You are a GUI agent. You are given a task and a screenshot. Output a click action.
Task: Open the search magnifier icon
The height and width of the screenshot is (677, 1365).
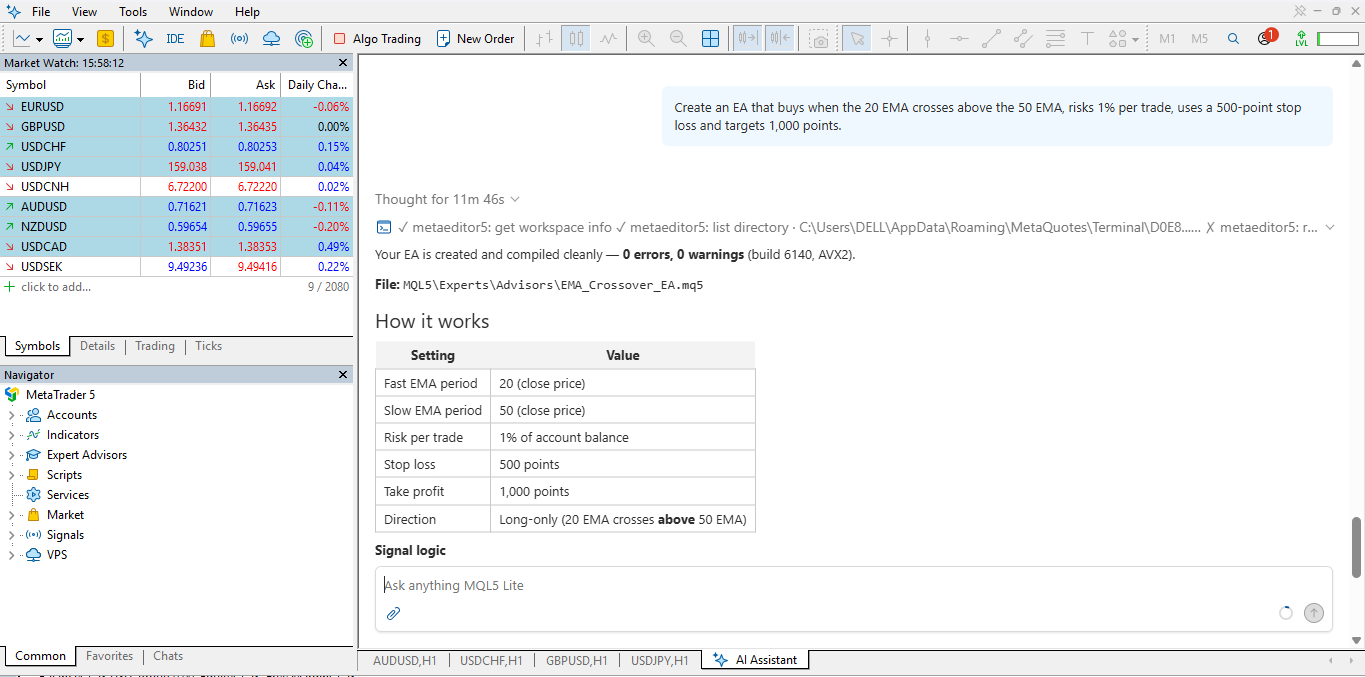[1233, 39]
